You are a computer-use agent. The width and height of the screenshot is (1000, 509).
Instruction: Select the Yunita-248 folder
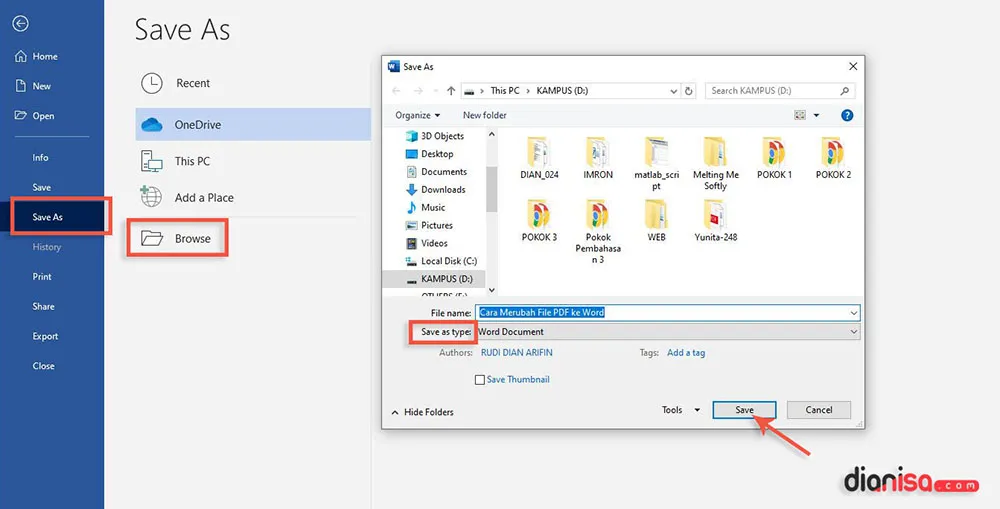[x=716, y=221]
